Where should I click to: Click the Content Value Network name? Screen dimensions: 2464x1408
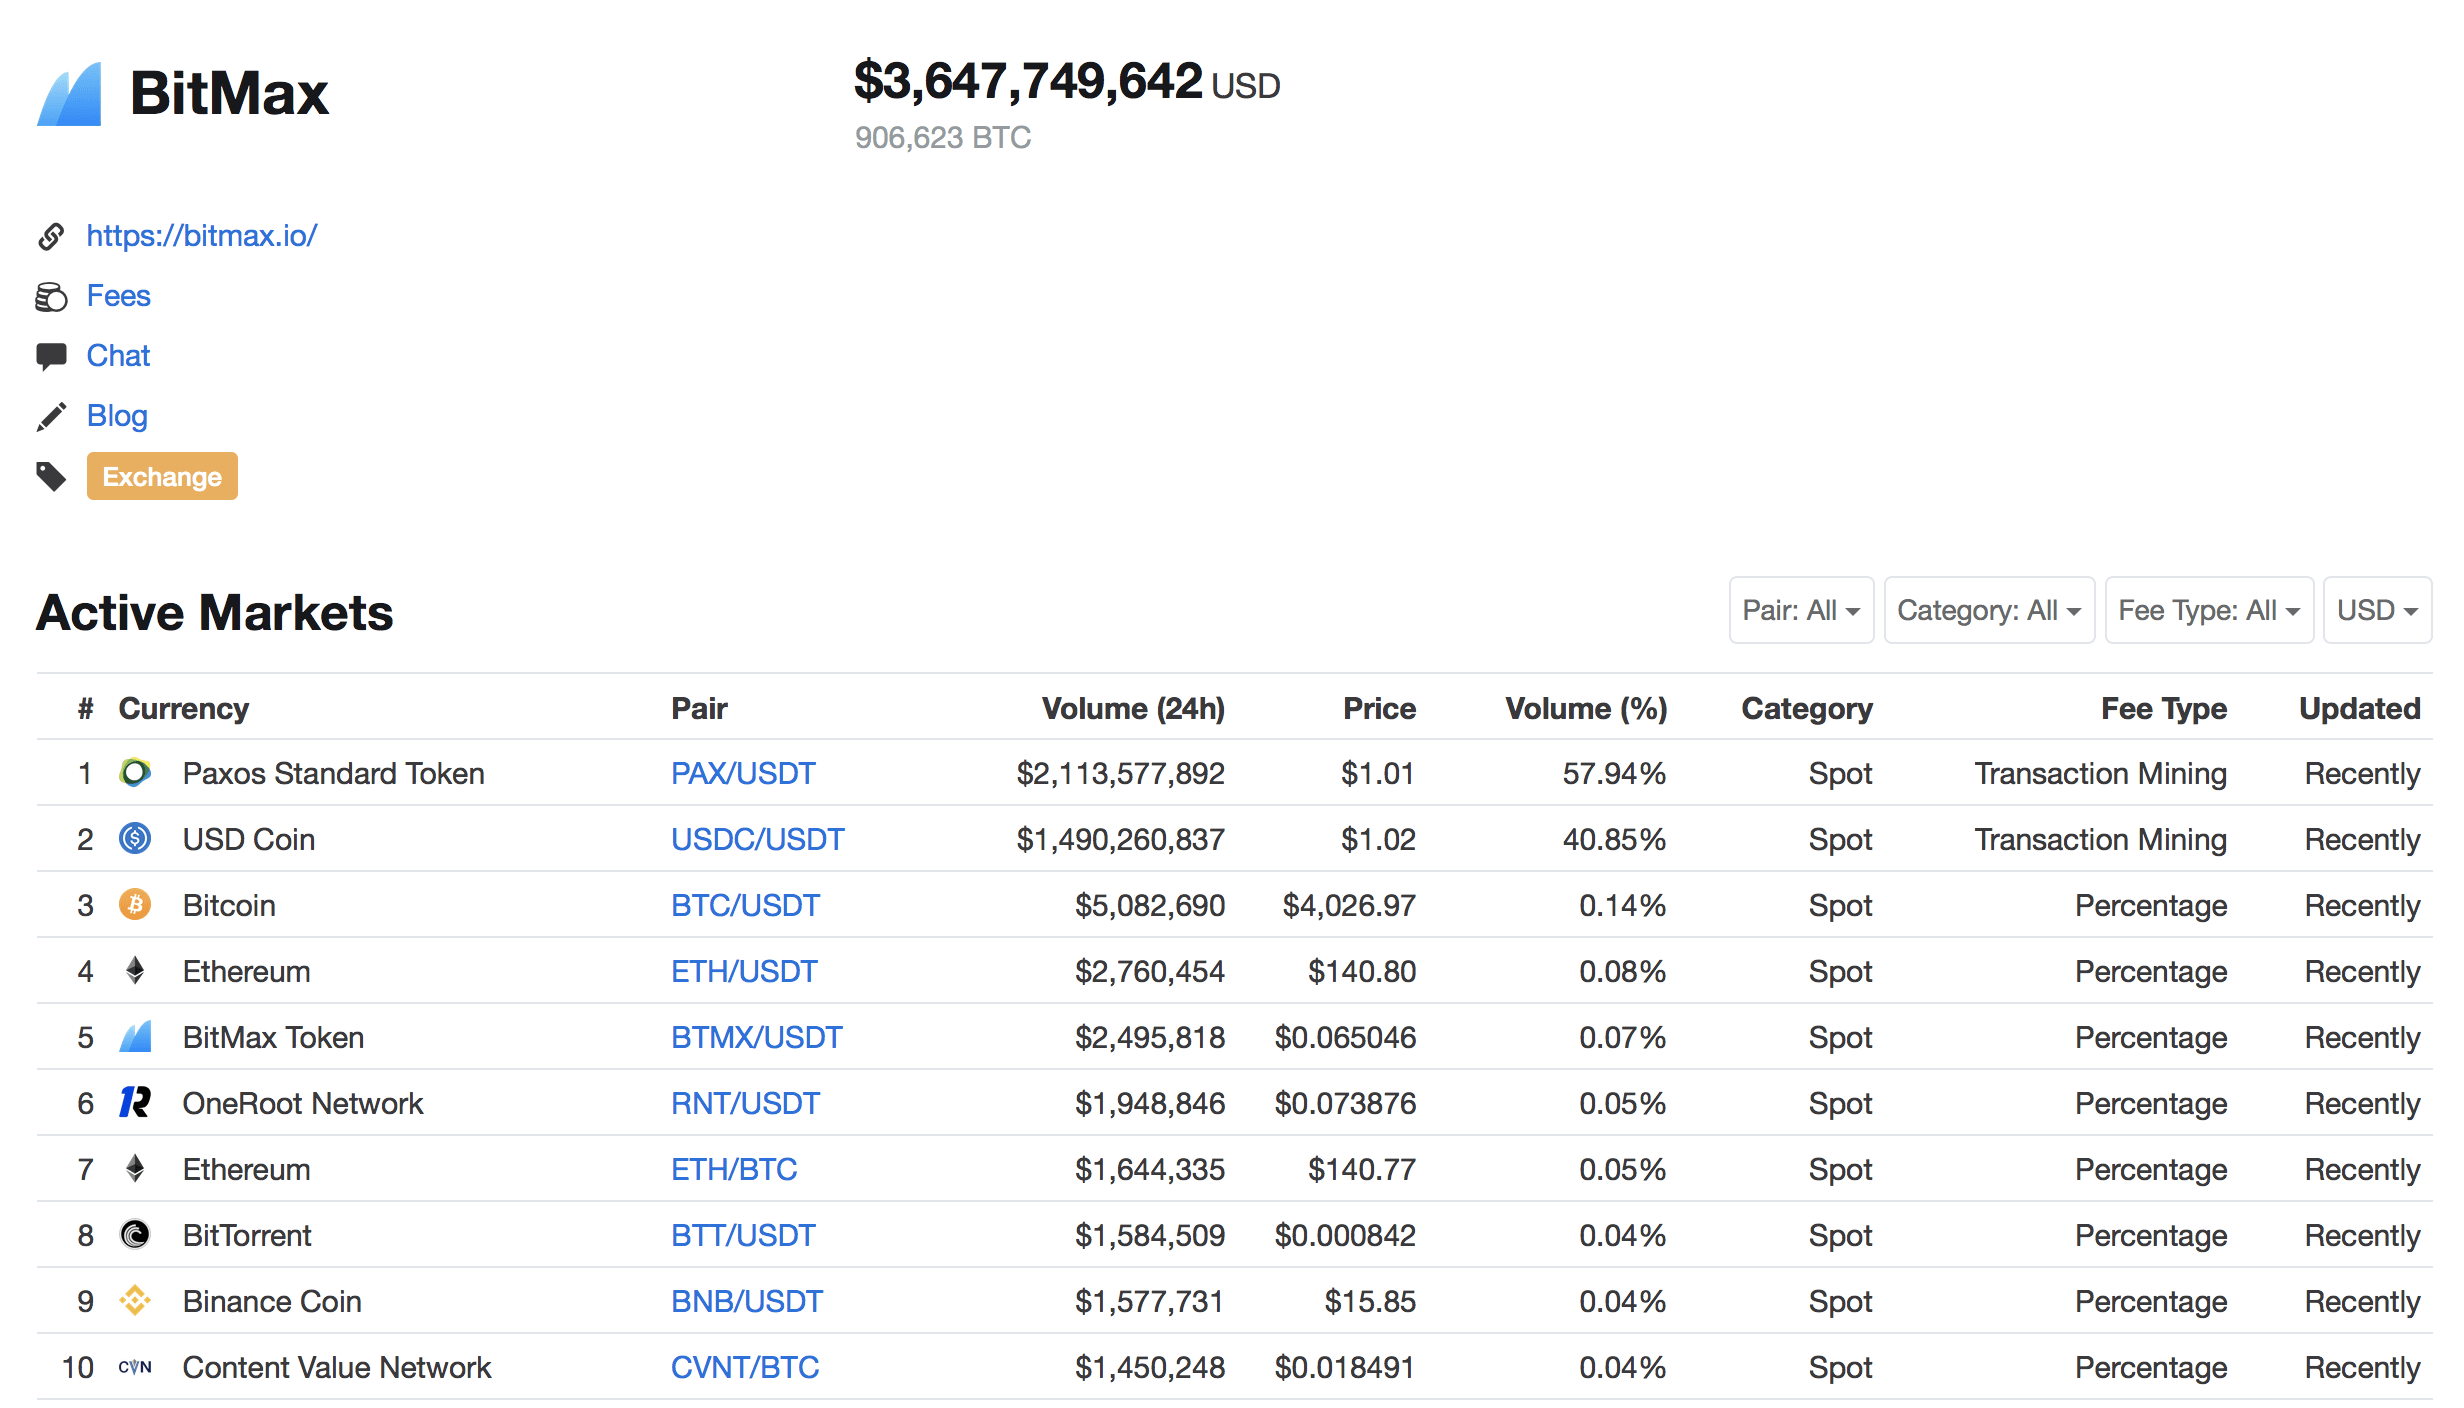point(337,1367)
